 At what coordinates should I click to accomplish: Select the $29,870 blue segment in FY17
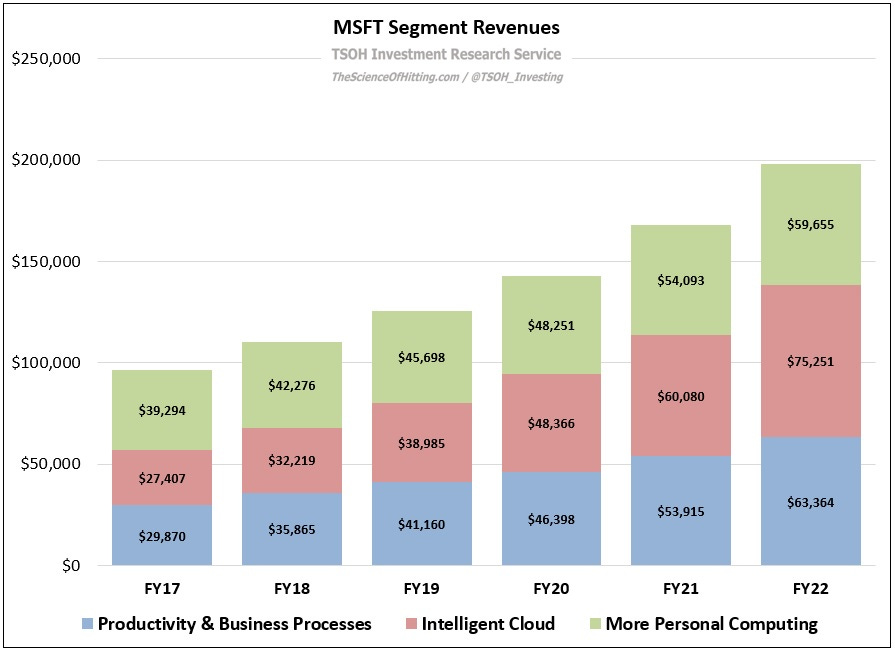pos(162,535)
